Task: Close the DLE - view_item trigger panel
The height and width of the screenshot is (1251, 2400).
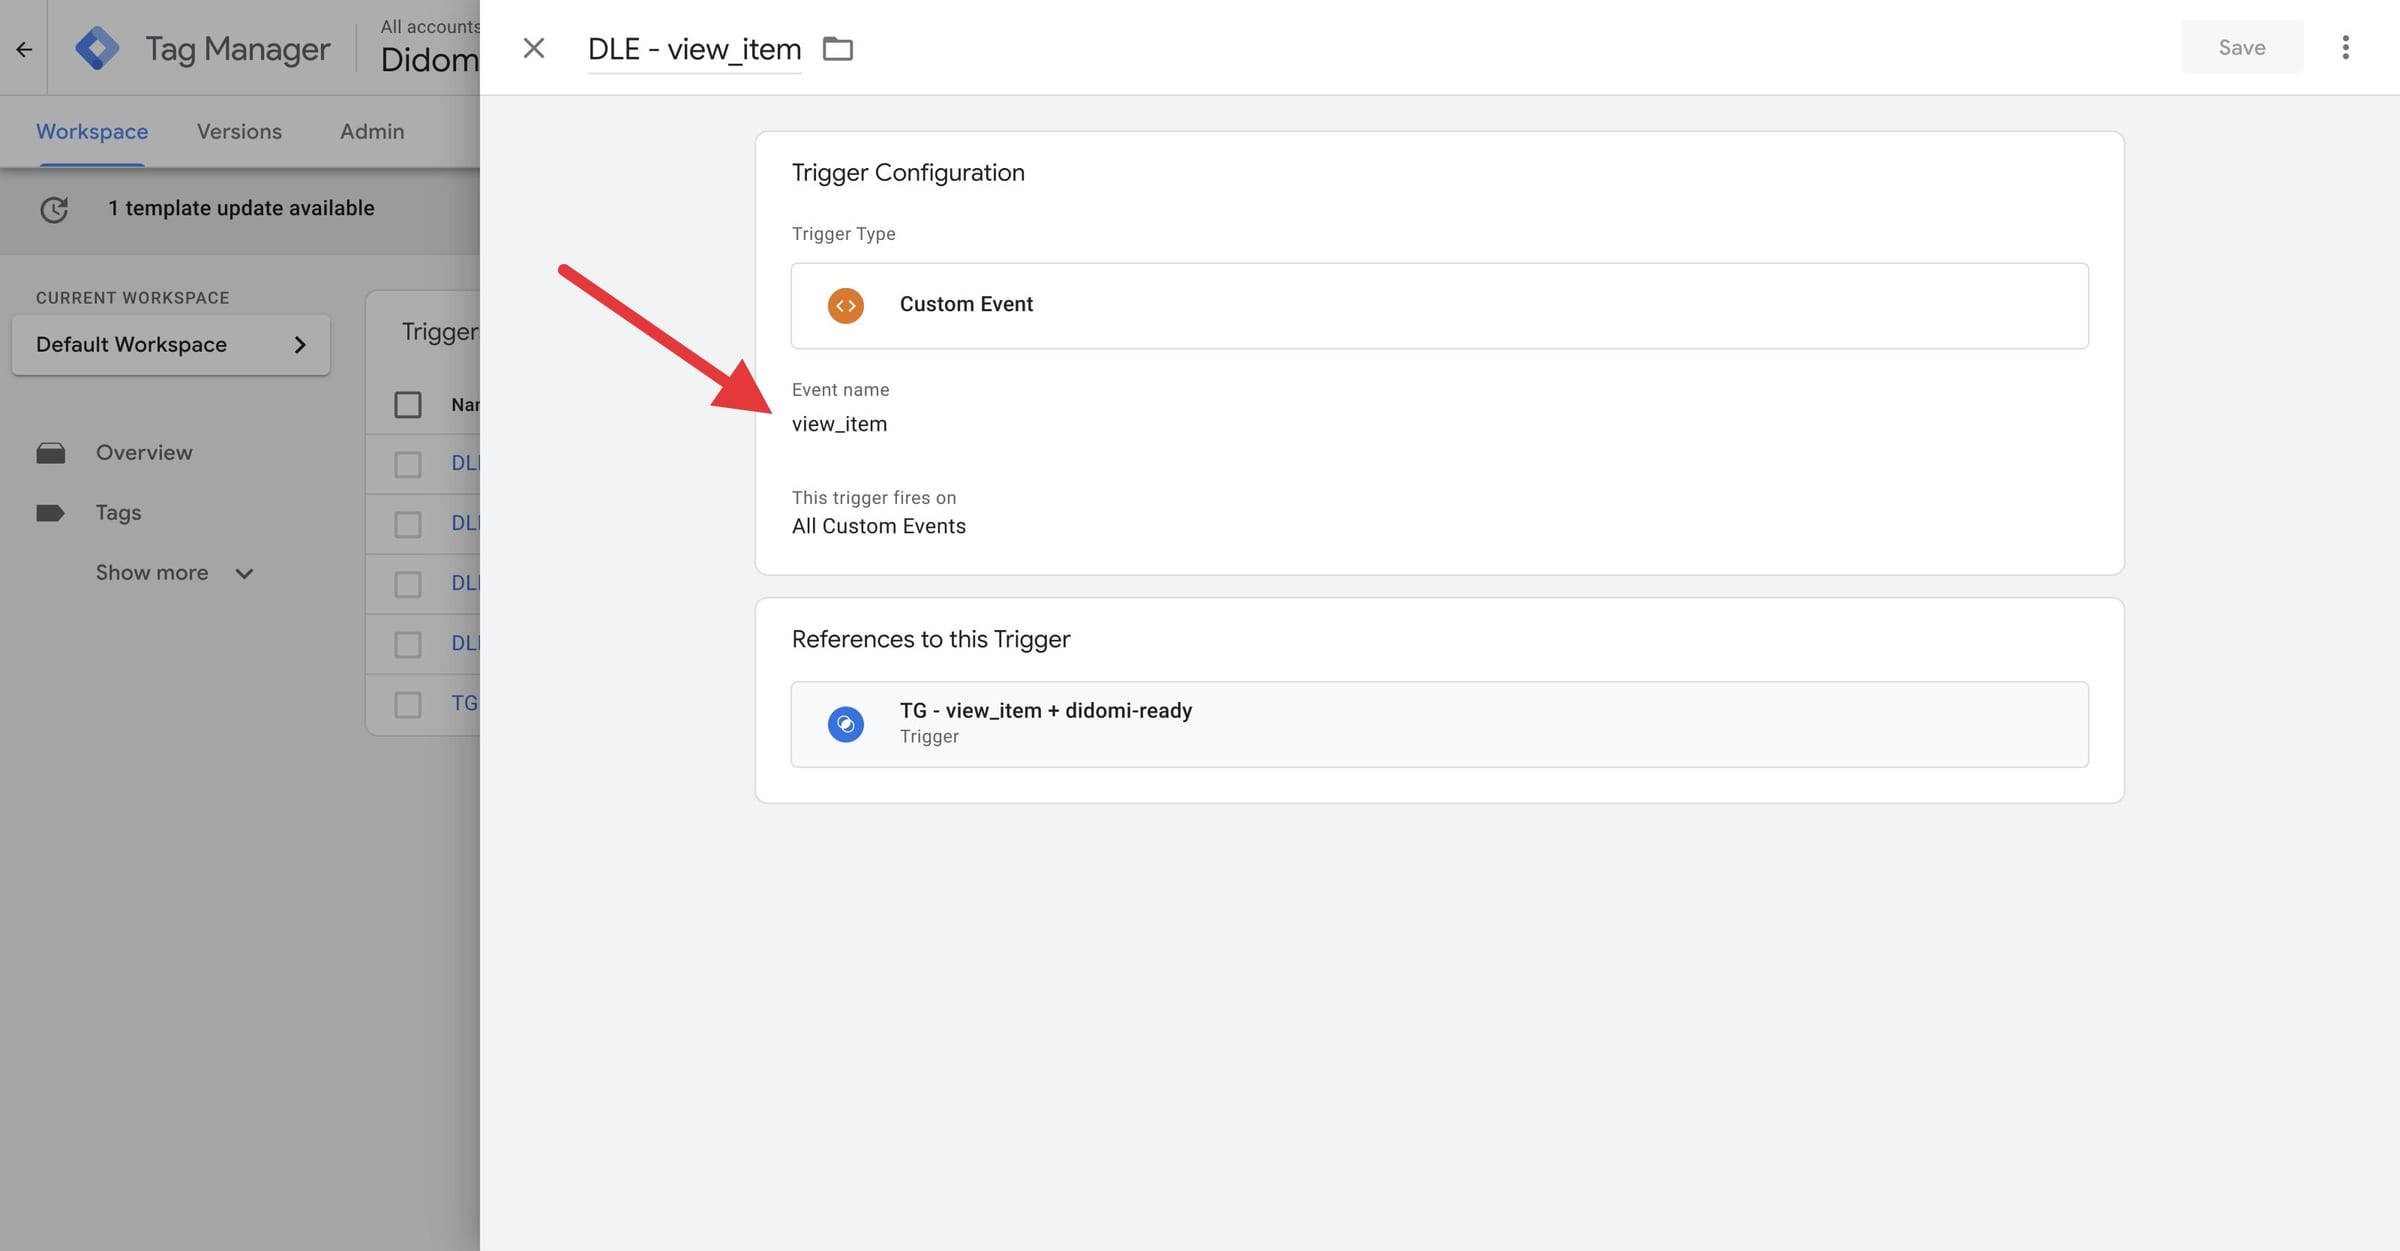Action: [x=534, y=48]
